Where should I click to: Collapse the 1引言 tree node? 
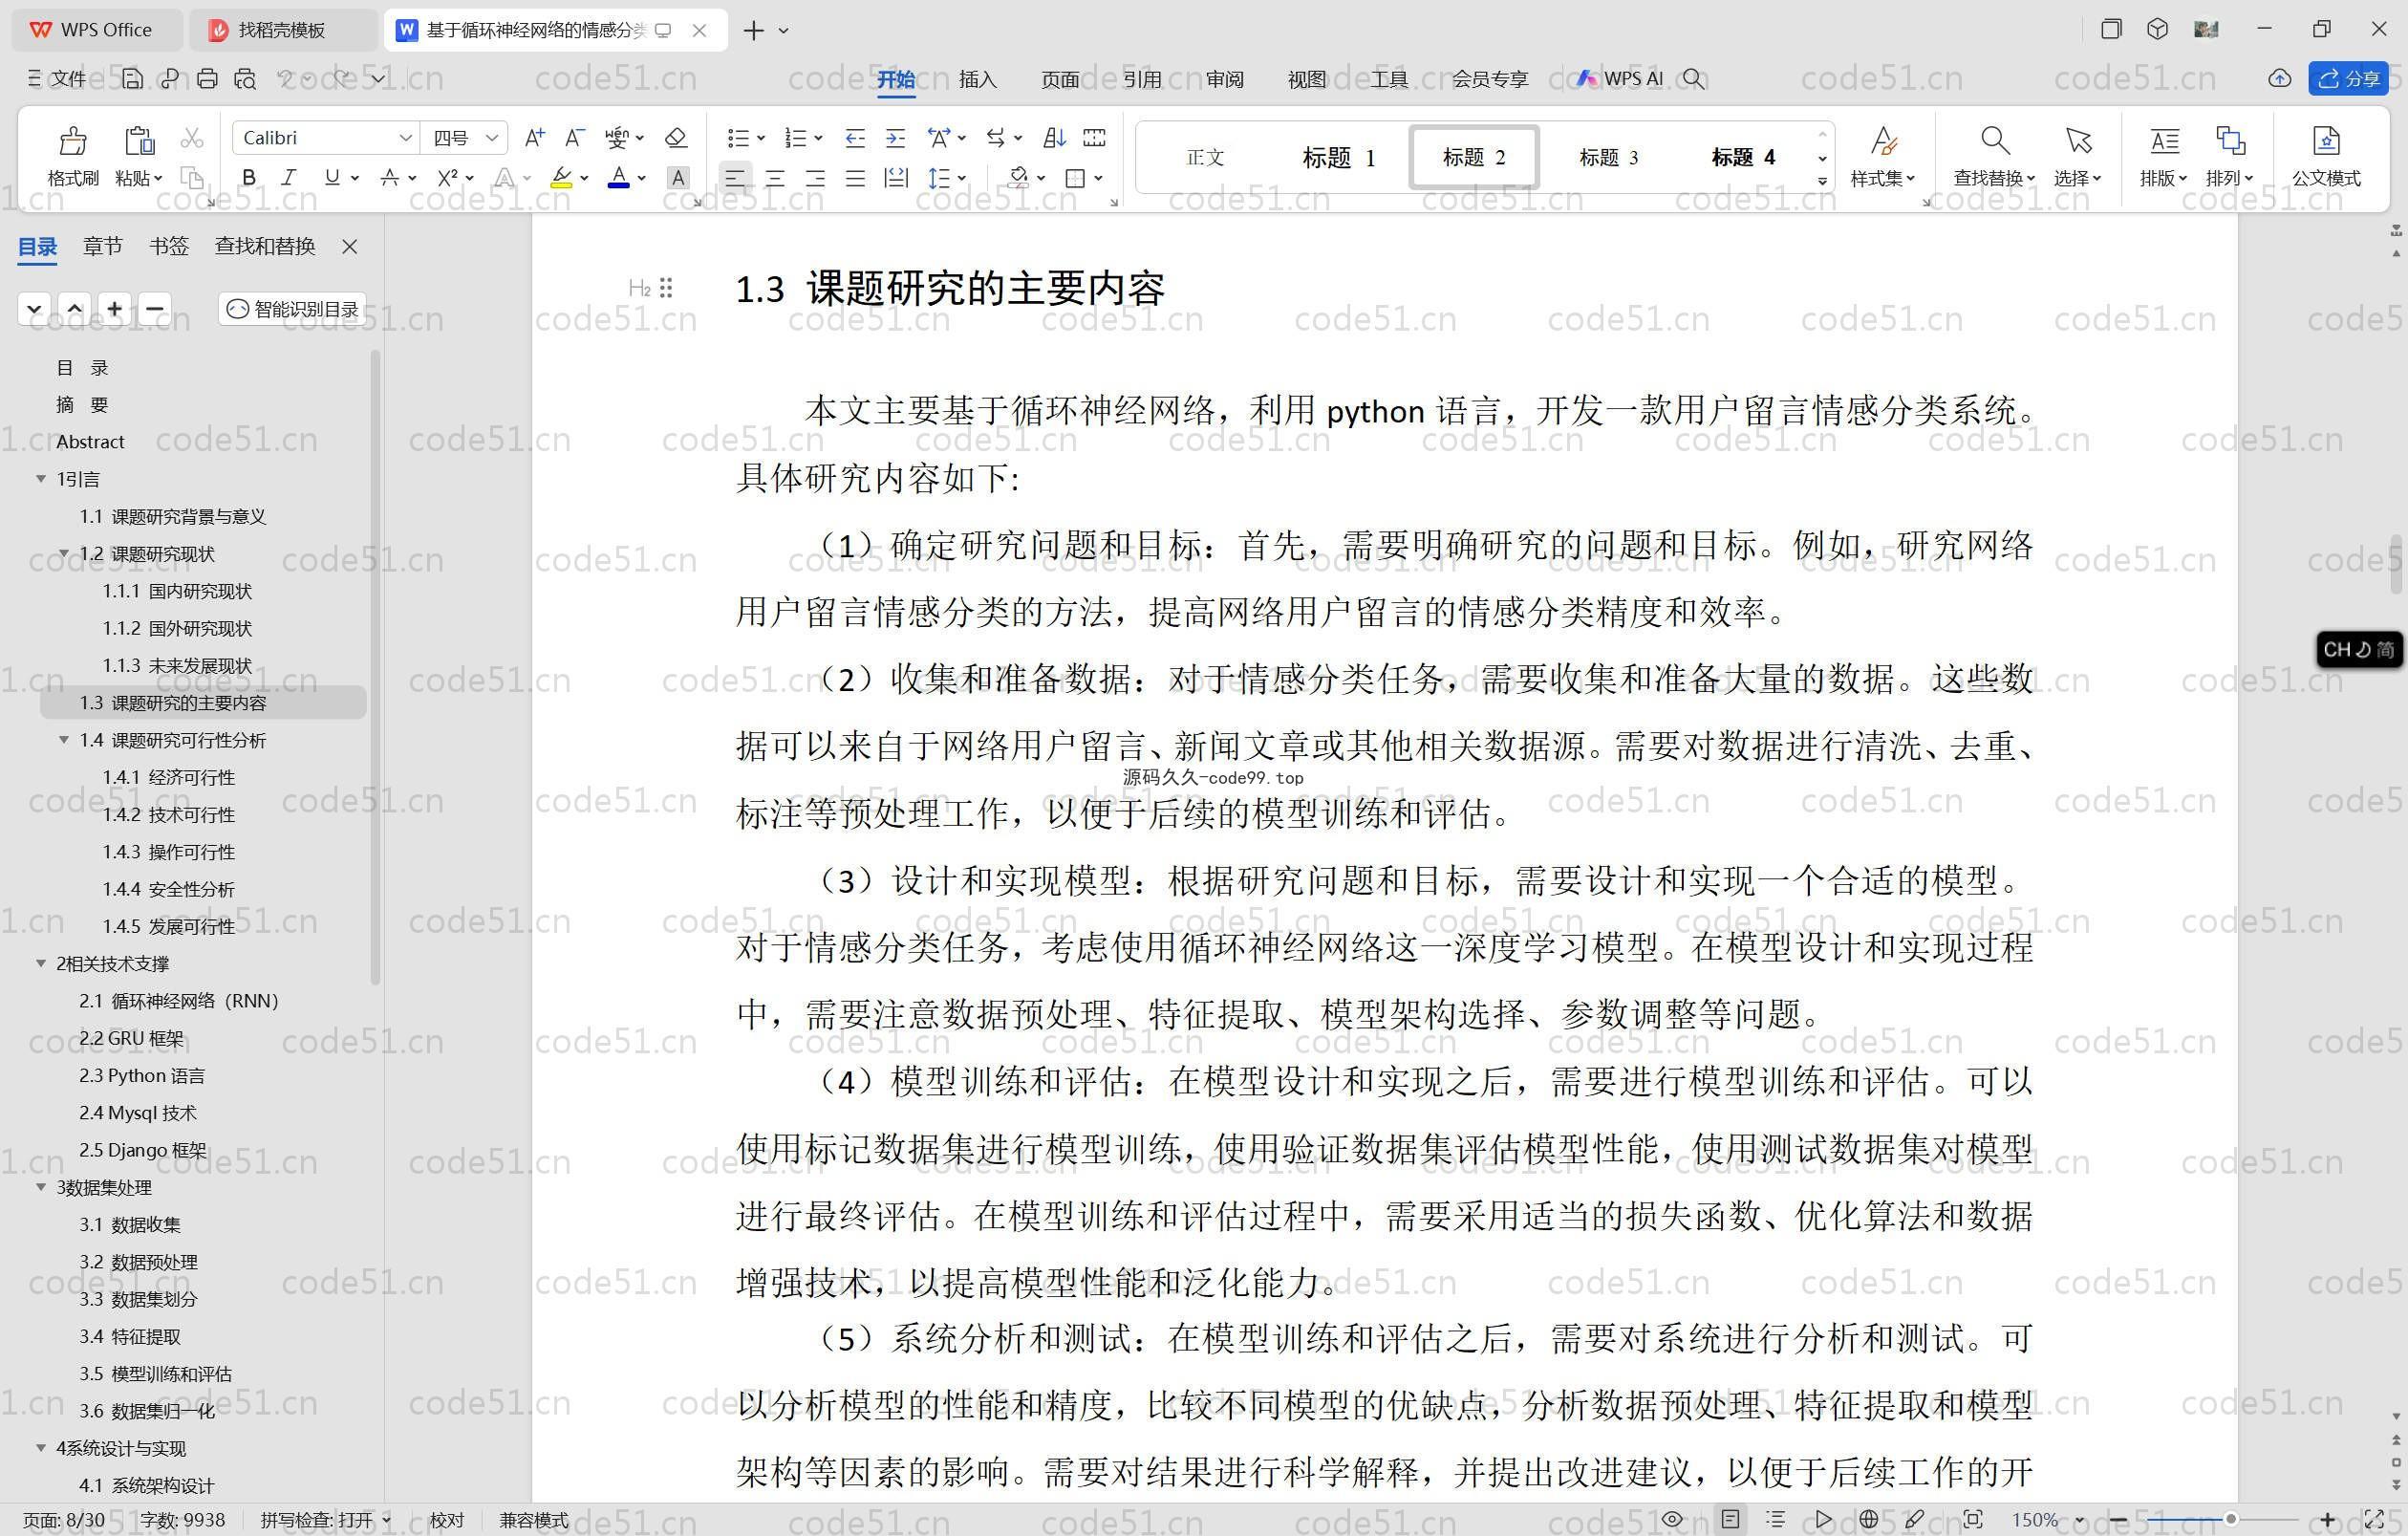click(x=41, y=479)
